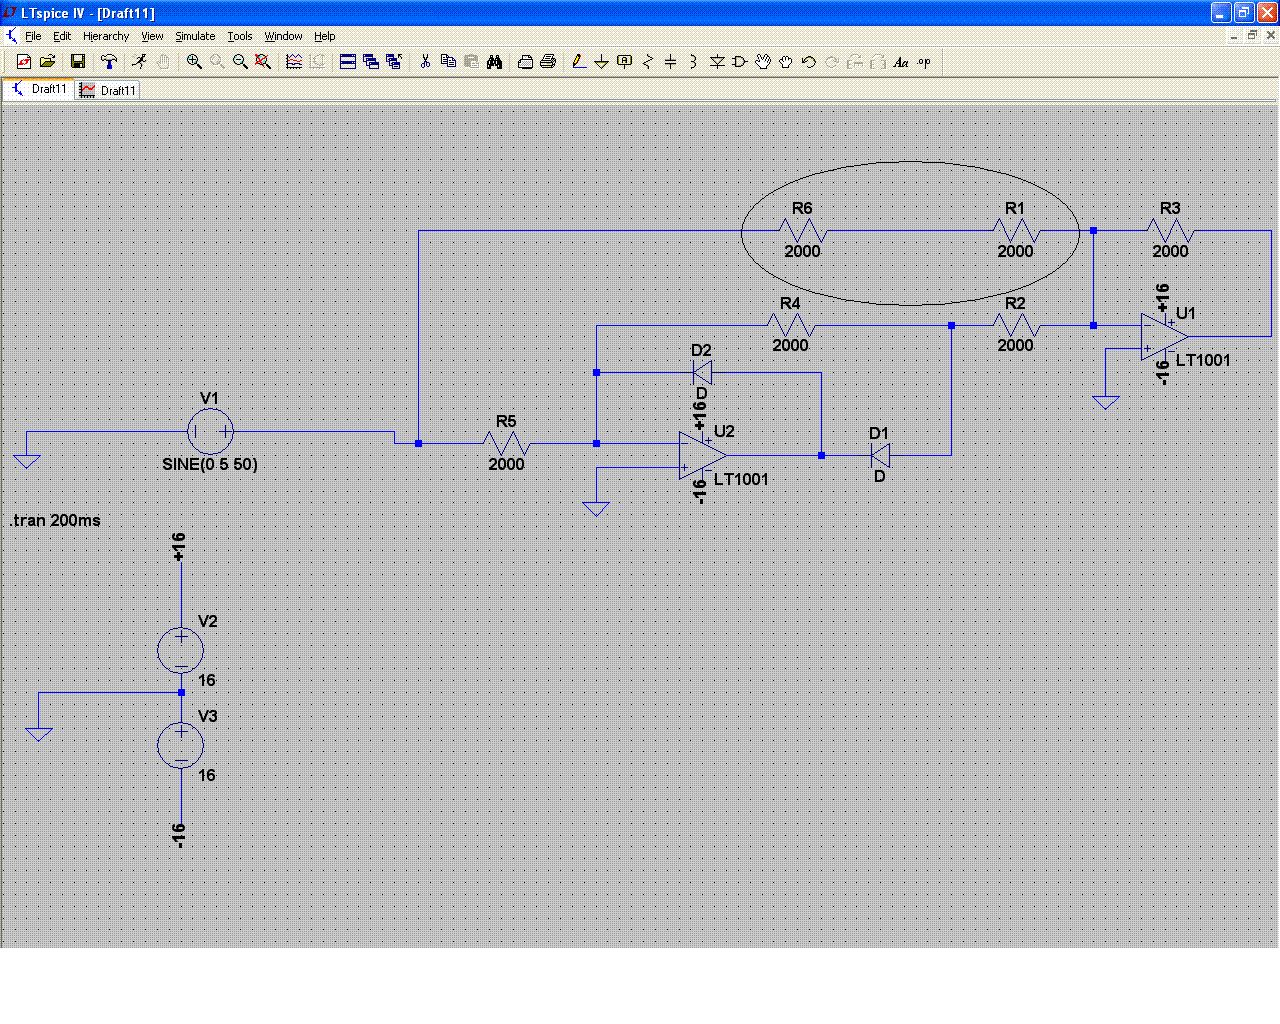1280x1024 pixels.
Task: Pick the Resistor tool in toolbar
Action: point(648,62)
